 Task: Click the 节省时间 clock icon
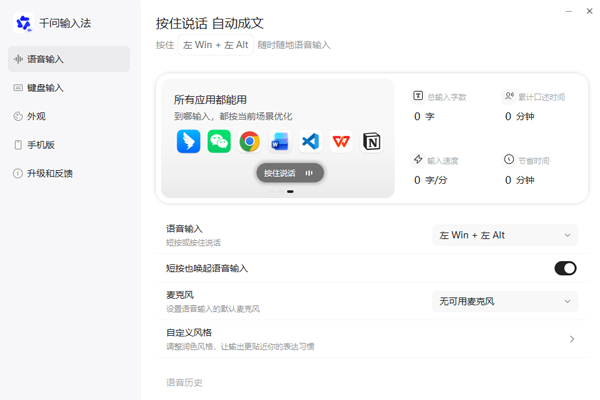coord(509,159)
